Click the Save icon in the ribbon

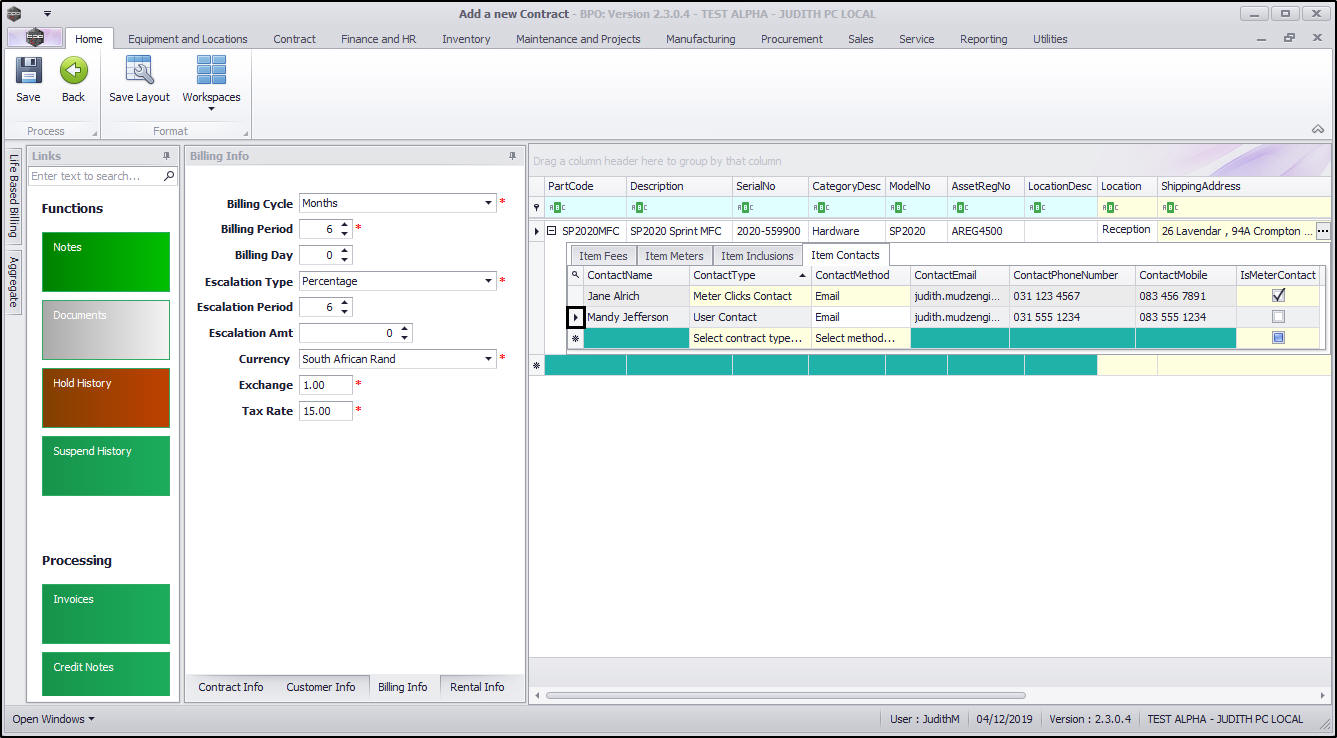coord(28,71)
